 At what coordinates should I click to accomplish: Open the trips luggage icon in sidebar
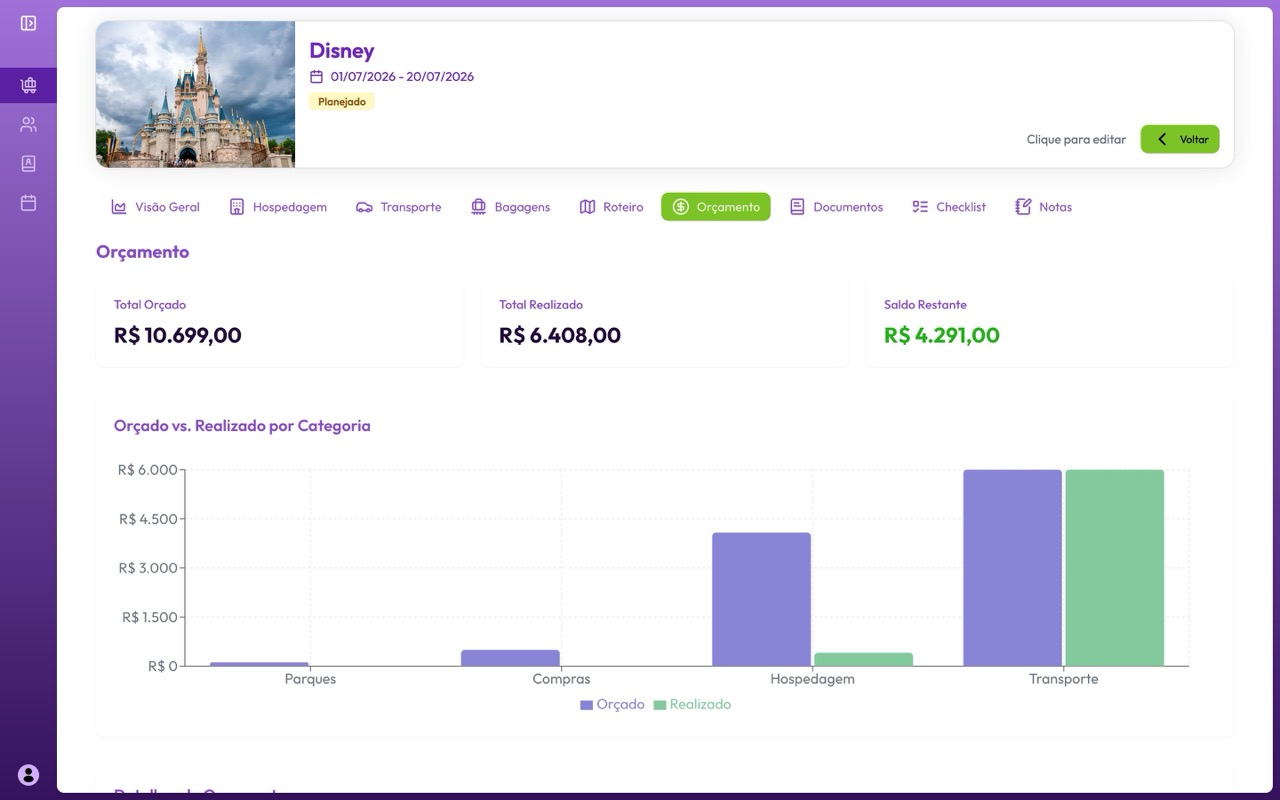click(28, 86)
